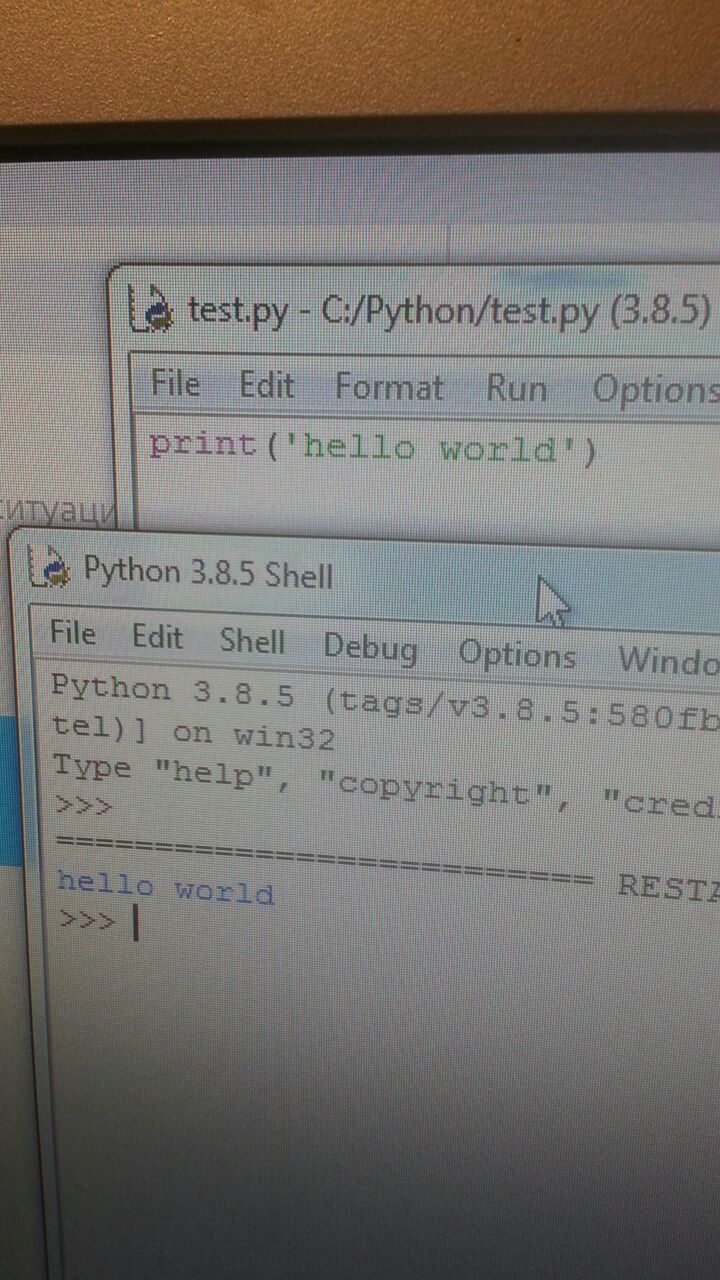This screenshot has height=1280, width=720.
Task: Click the 'hello world' output line in Shell
Action: coord(165,886)
